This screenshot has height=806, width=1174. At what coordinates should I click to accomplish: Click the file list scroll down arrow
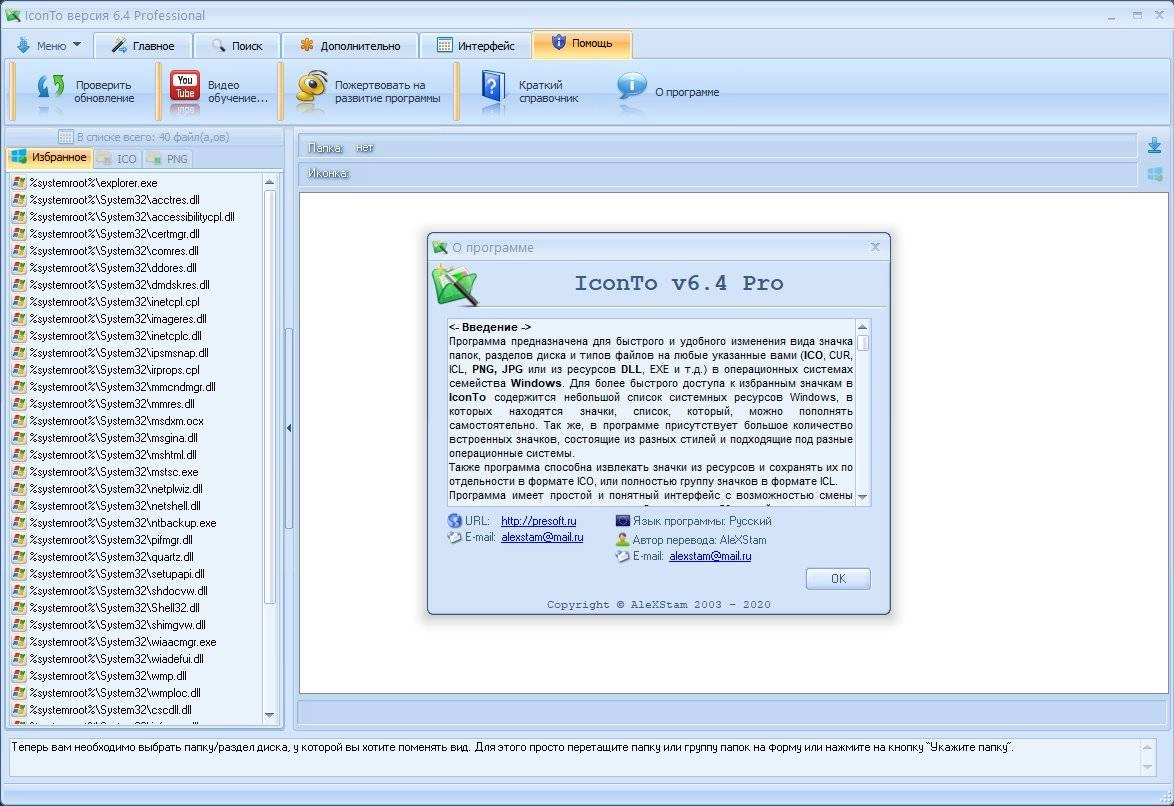pos(270,715)
